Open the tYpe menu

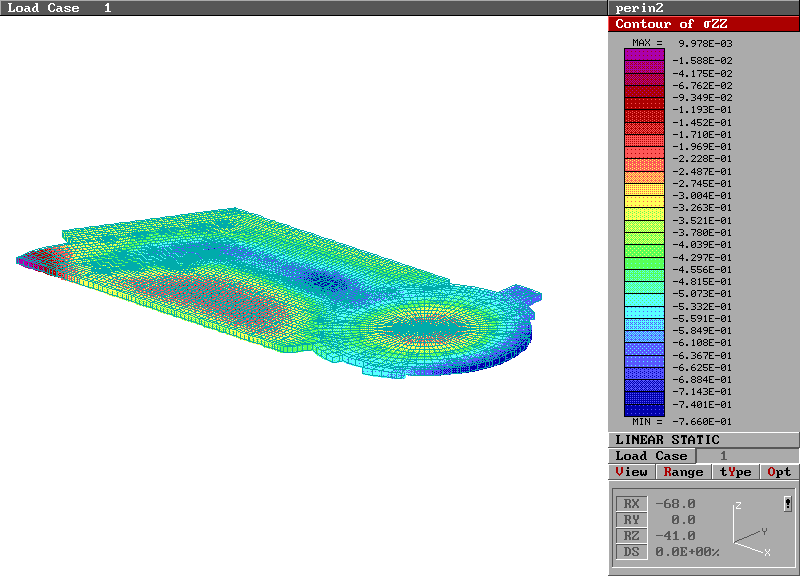point(734,471)
